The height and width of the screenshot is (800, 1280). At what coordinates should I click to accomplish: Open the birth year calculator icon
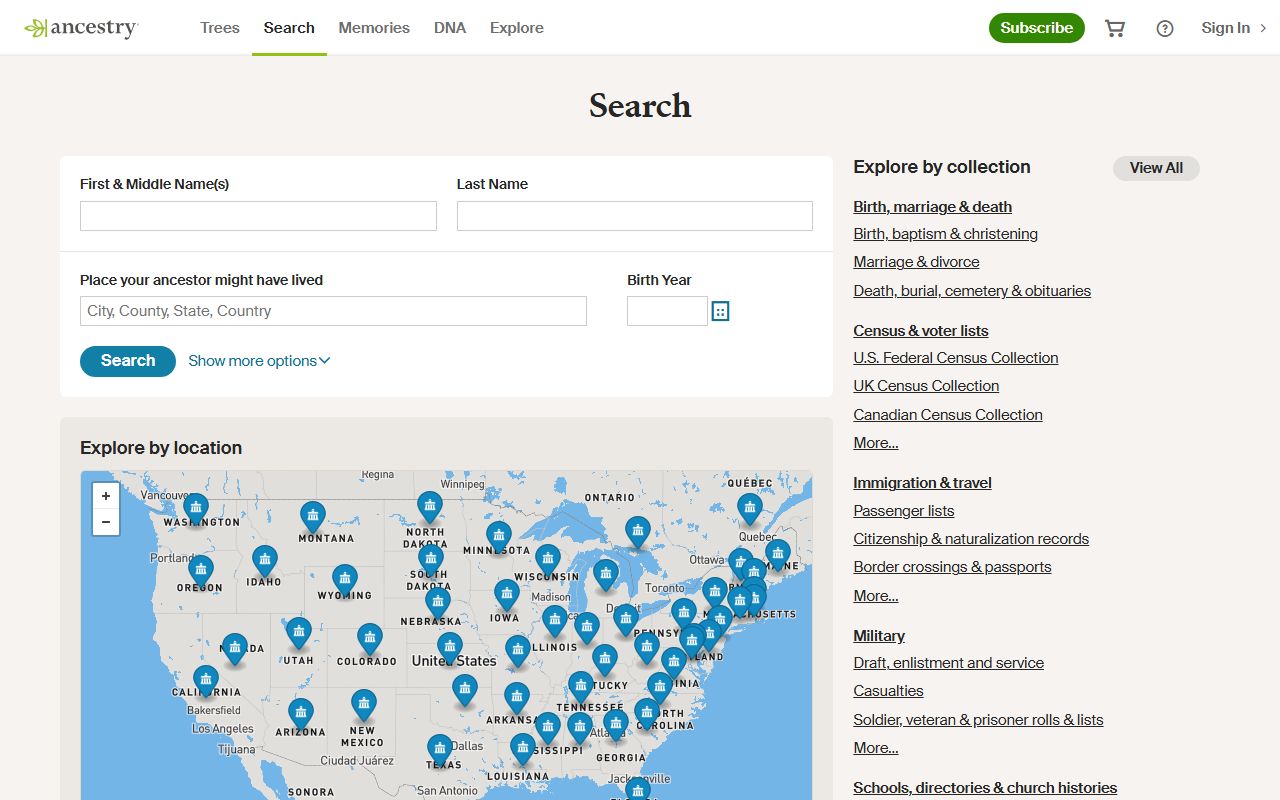(720, 311)
